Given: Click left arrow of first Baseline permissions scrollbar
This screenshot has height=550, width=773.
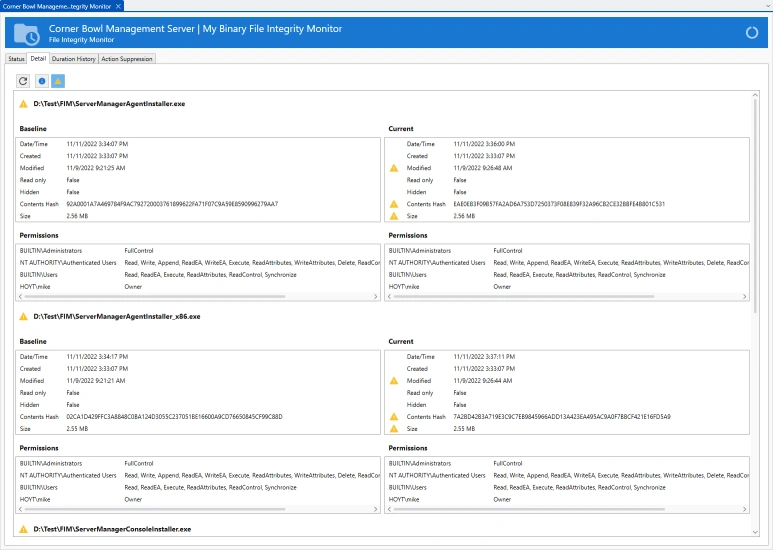Looking at the screenshot, I should pos(20,297).
